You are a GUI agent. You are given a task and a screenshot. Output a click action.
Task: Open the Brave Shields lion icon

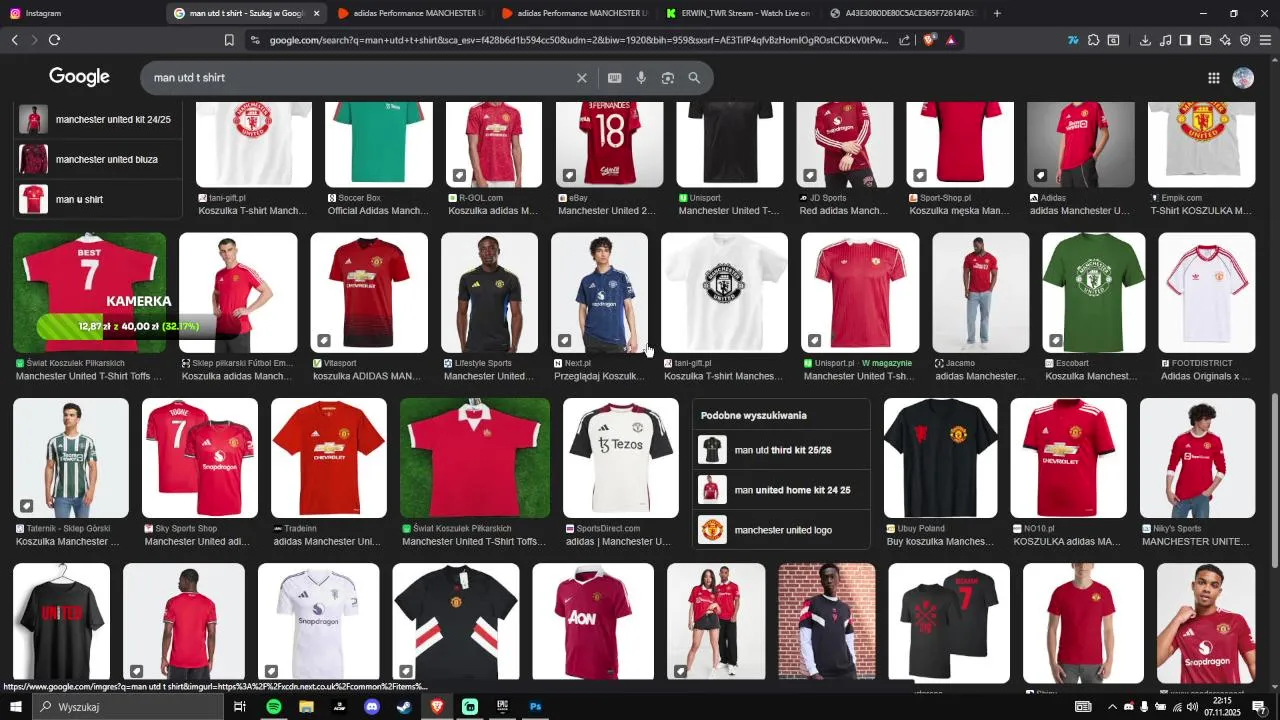[x=929, y=40]
